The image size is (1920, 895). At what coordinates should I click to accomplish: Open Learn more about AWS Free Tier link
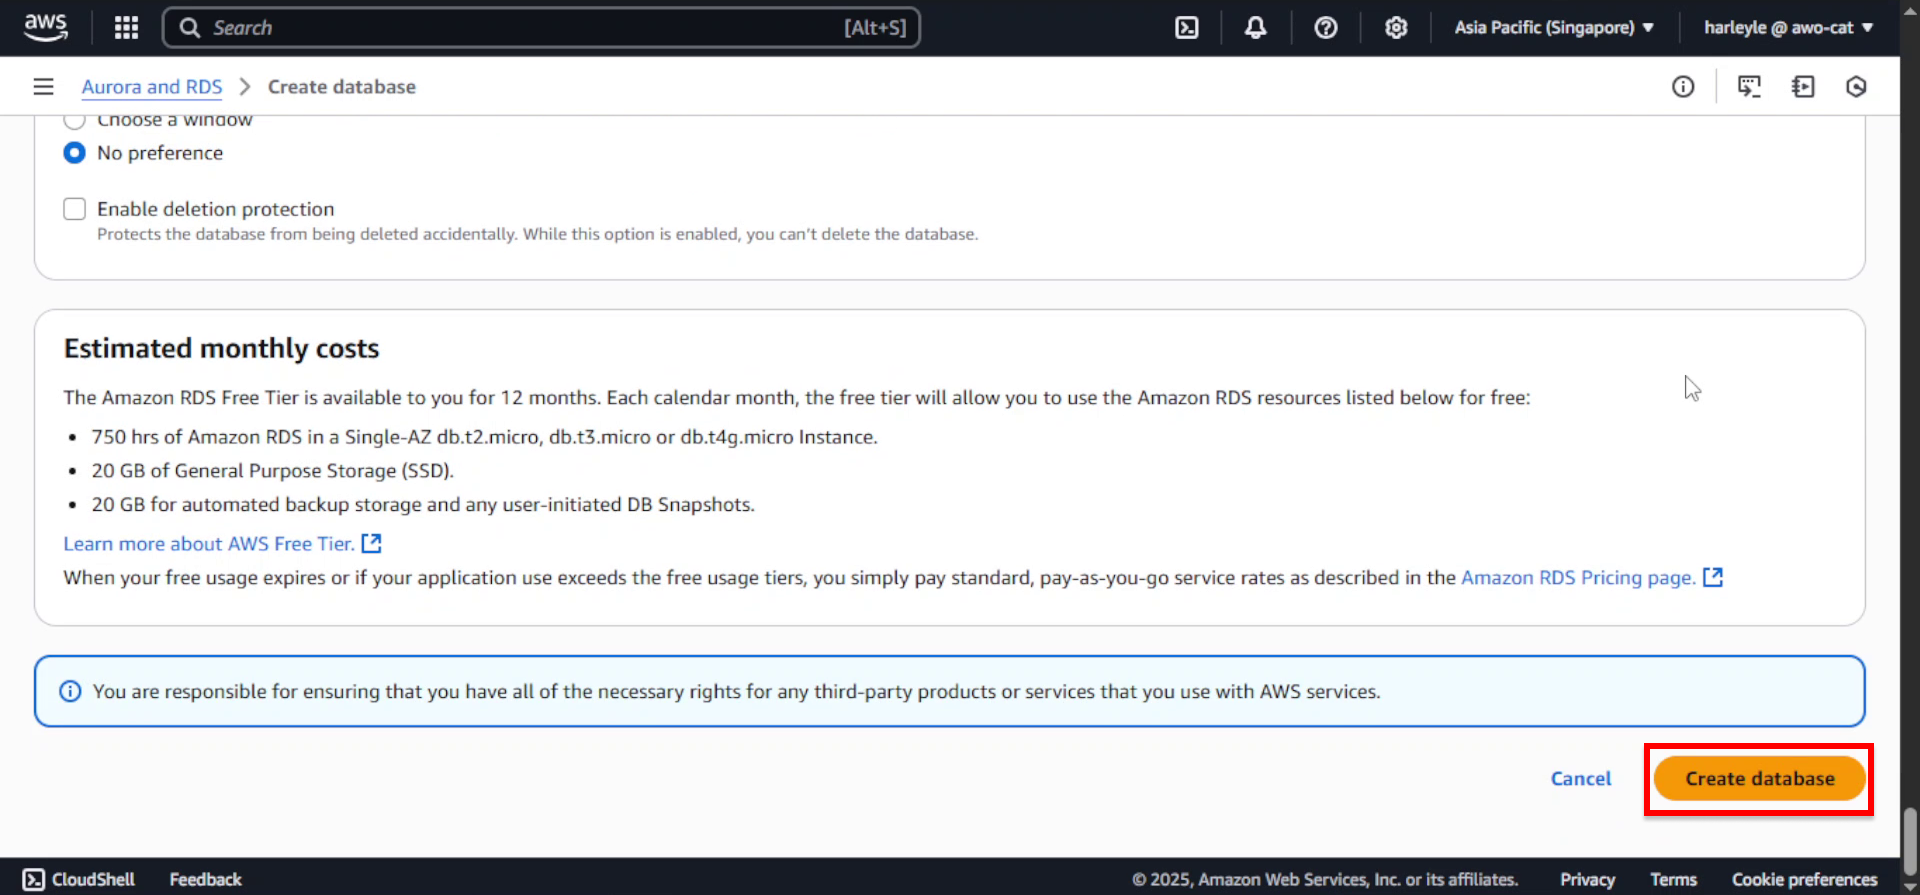click(x=209, y=543)
